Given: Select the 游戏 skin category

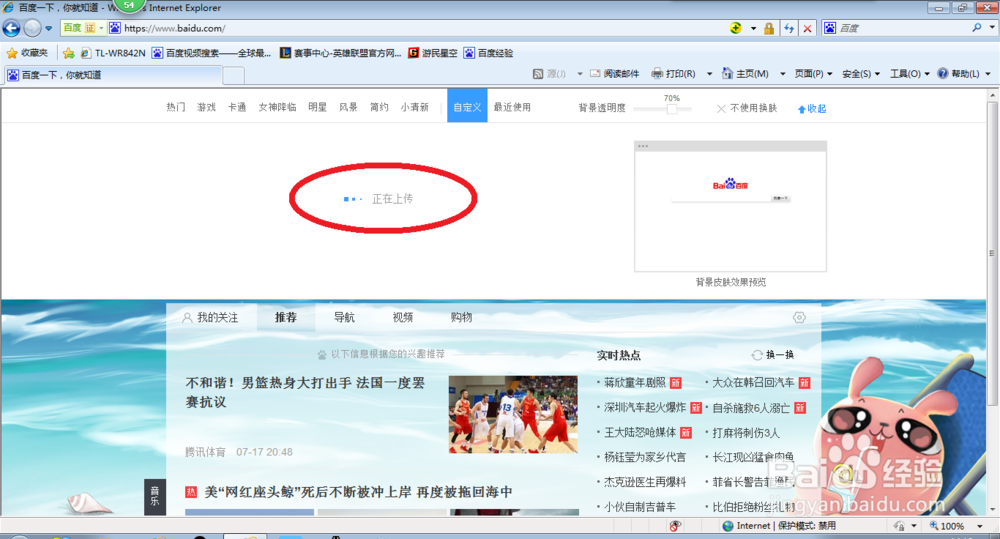Looking at the screenshot, I should point(207,107).
